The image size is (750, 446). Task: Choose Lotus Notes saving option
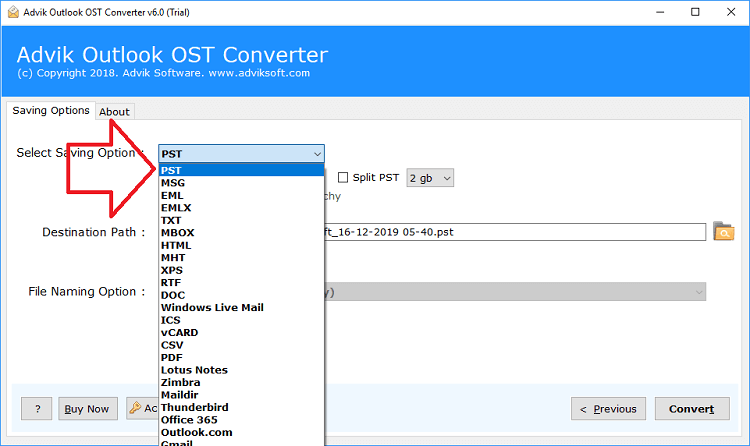tap(242, 369)
